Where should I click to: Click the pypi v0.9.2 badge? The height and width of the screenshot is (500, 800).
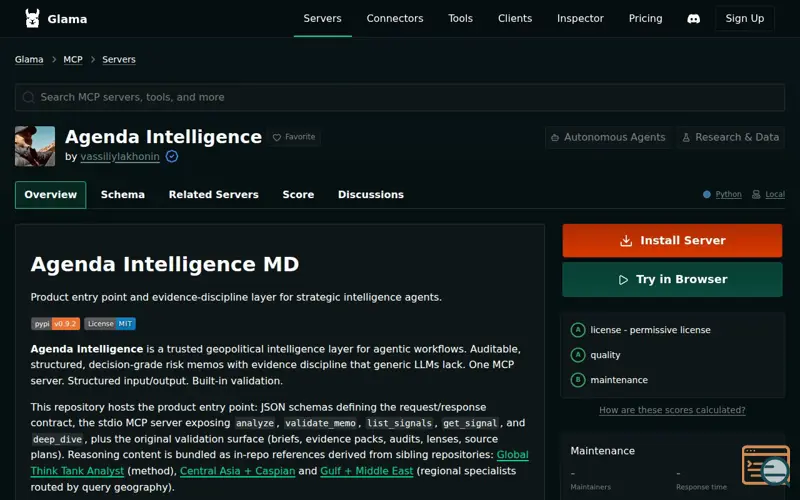click(x=56, y=324)
